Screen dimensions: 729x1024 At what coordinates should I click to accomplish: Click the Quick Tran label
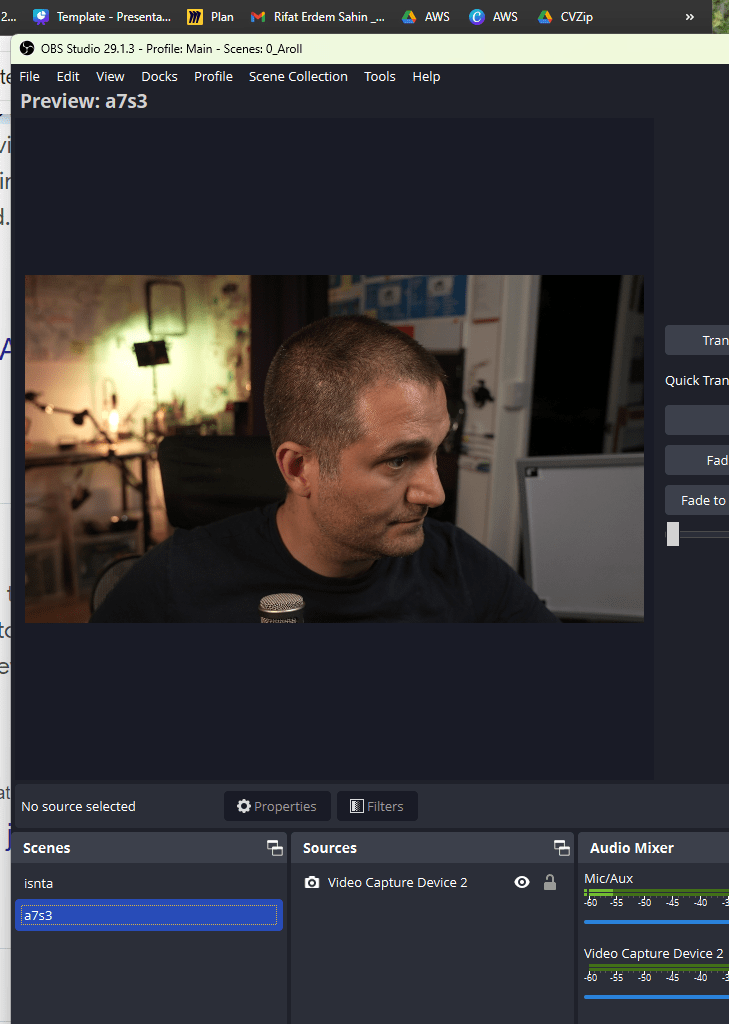click(x=696, y=380)
